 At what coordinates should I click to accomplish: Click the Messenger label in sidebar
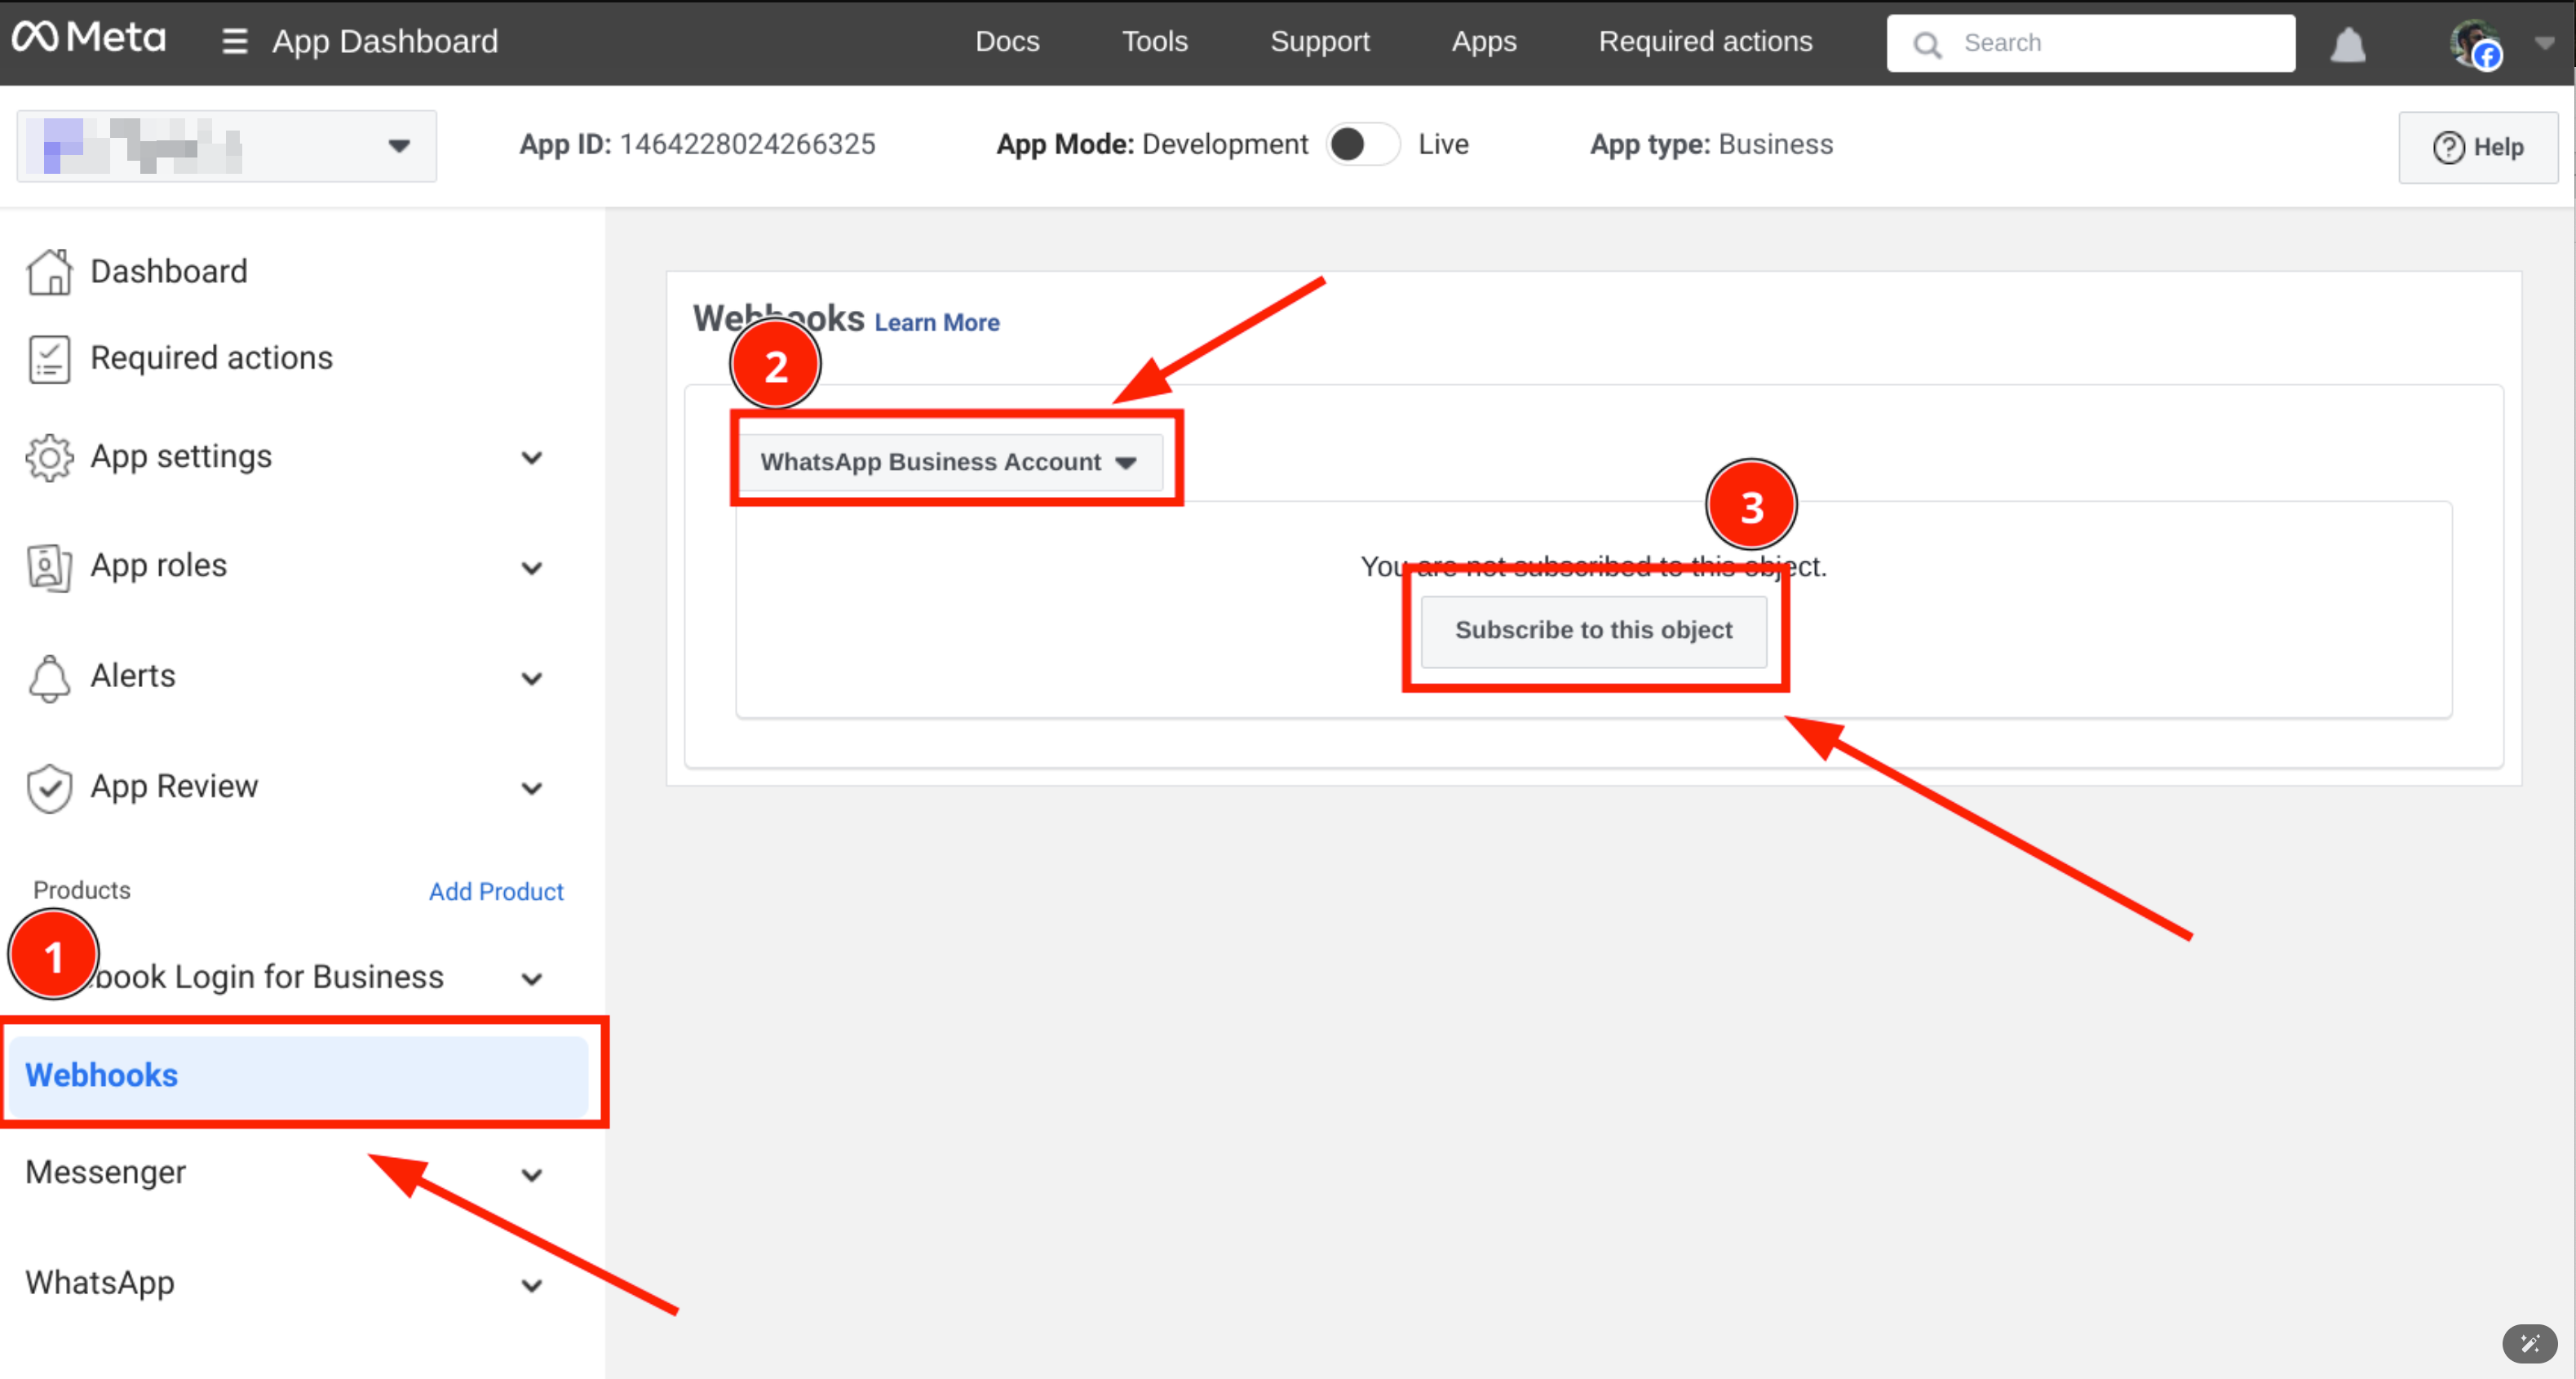(x=106, y=1172)
